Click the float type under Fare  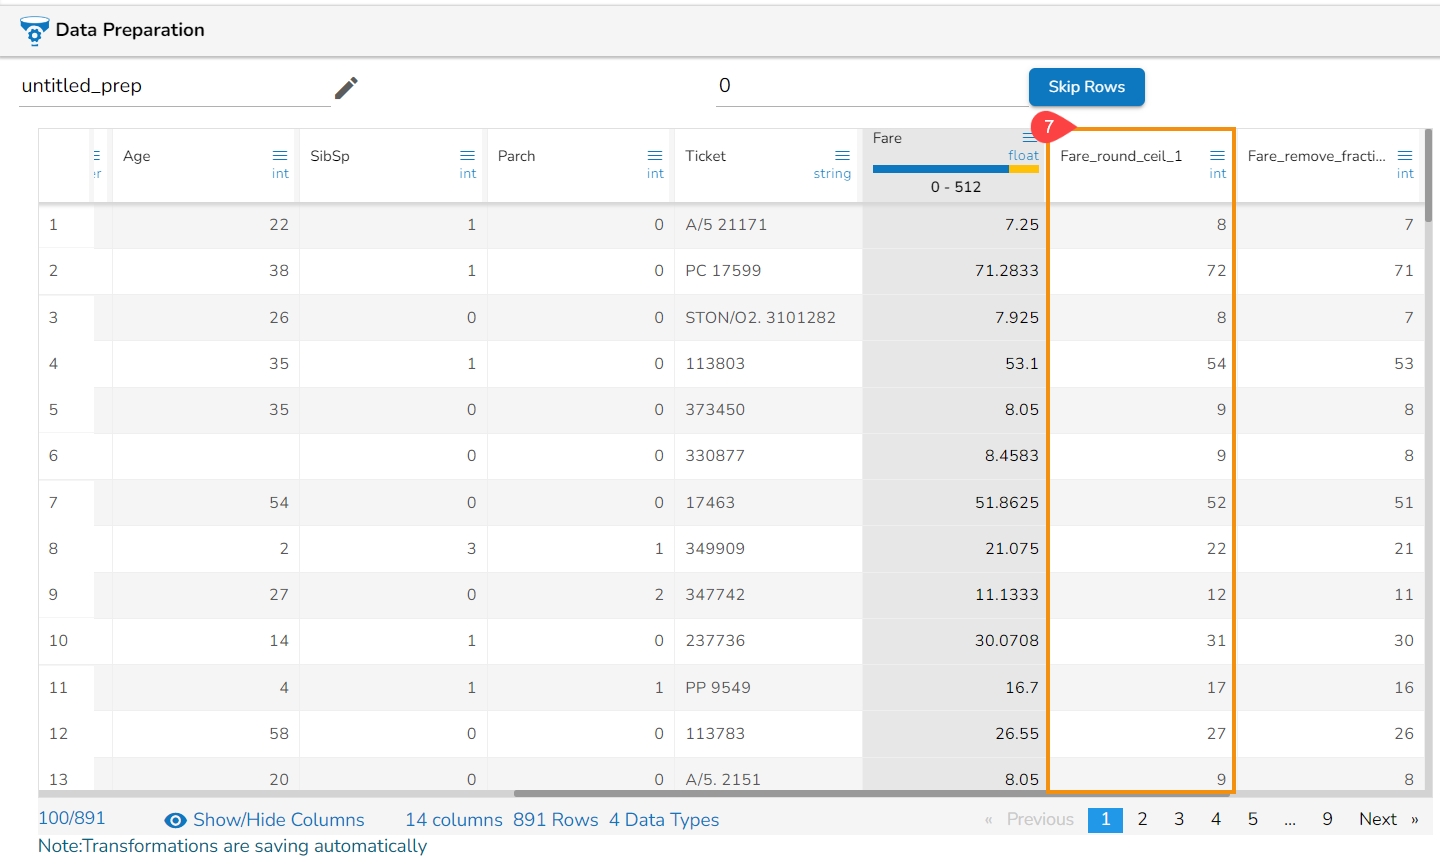coord(1023,156)
